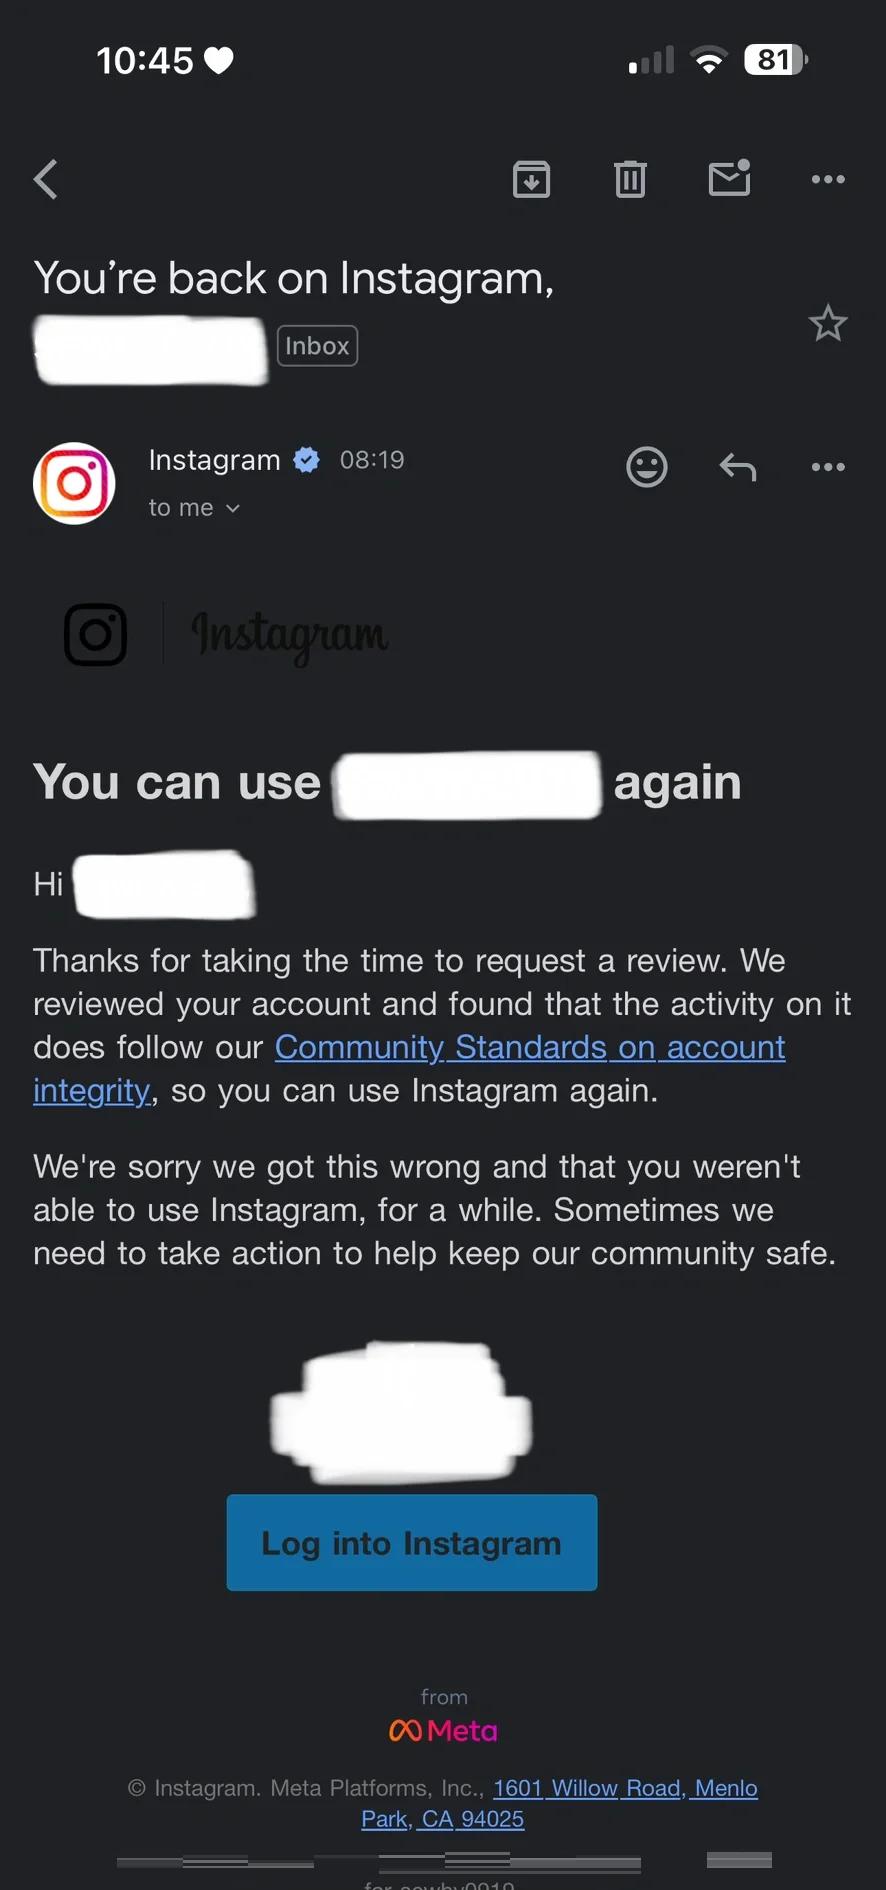Follow the 'integrity' link text

click(x=91, y=1090)
